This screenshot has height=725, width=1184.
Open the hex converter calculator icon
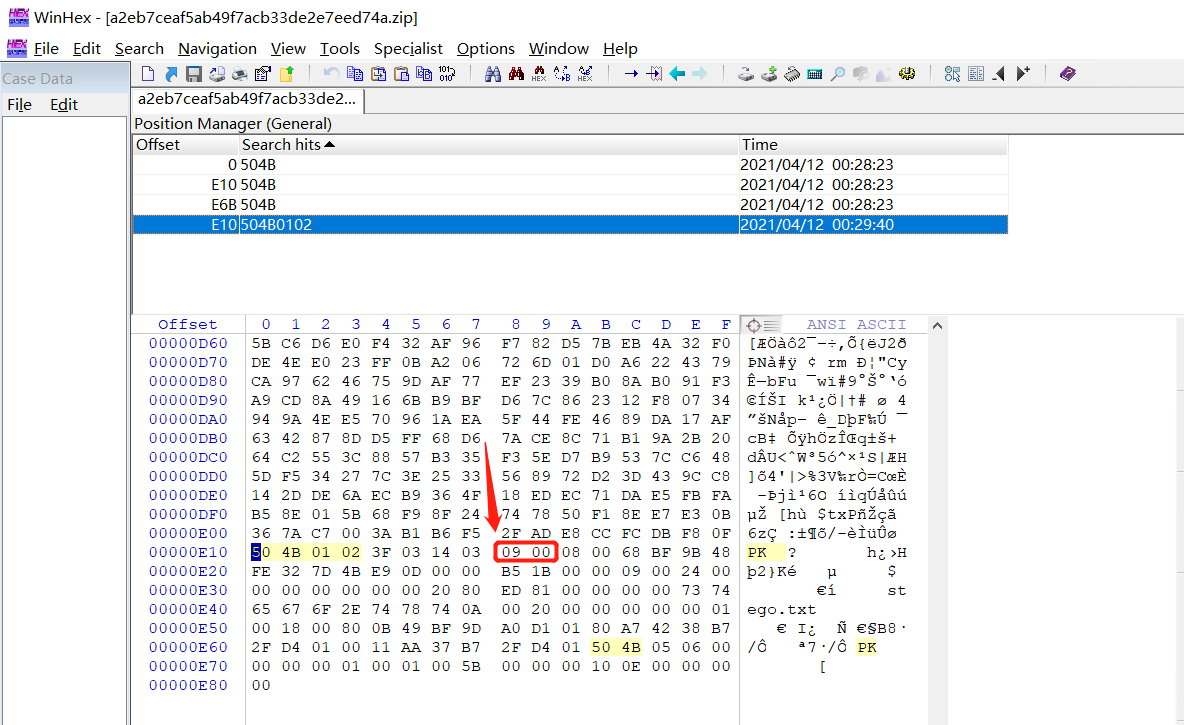click(x=812, y=73)
